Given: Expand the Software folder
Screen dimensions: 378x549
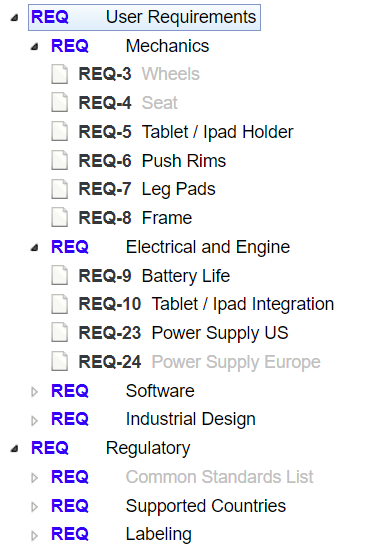Looking at the screenshot, I should [34, 391].
